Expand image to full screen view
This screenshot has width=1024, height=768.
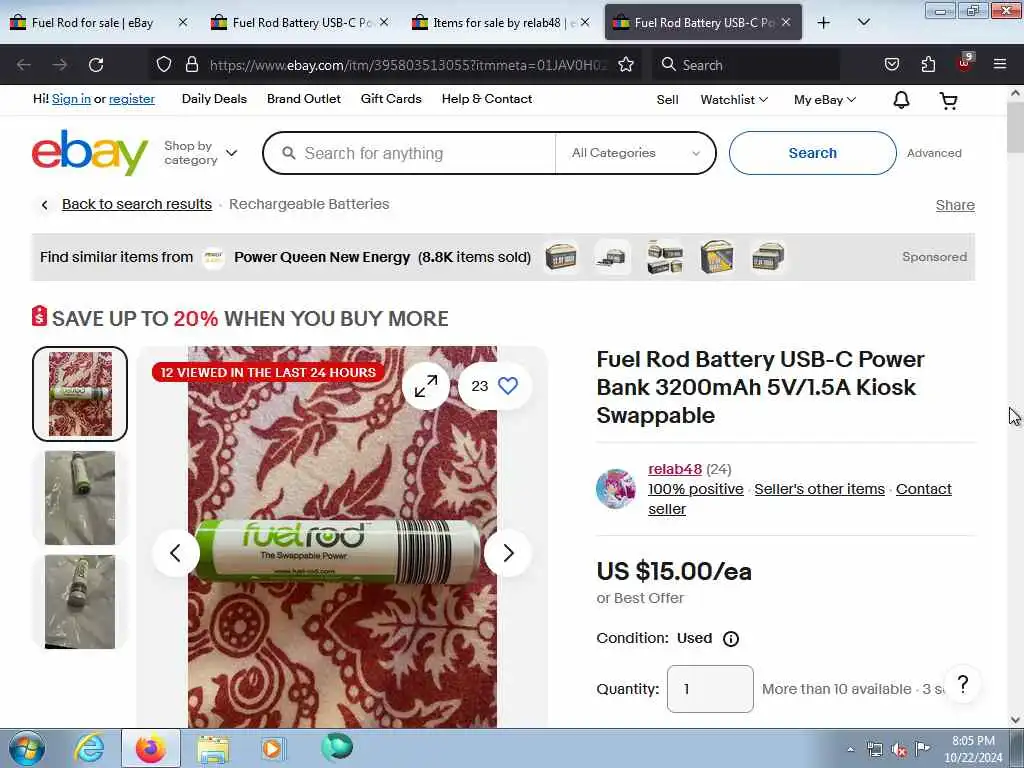pyautogui.click(x=426, y=386)
